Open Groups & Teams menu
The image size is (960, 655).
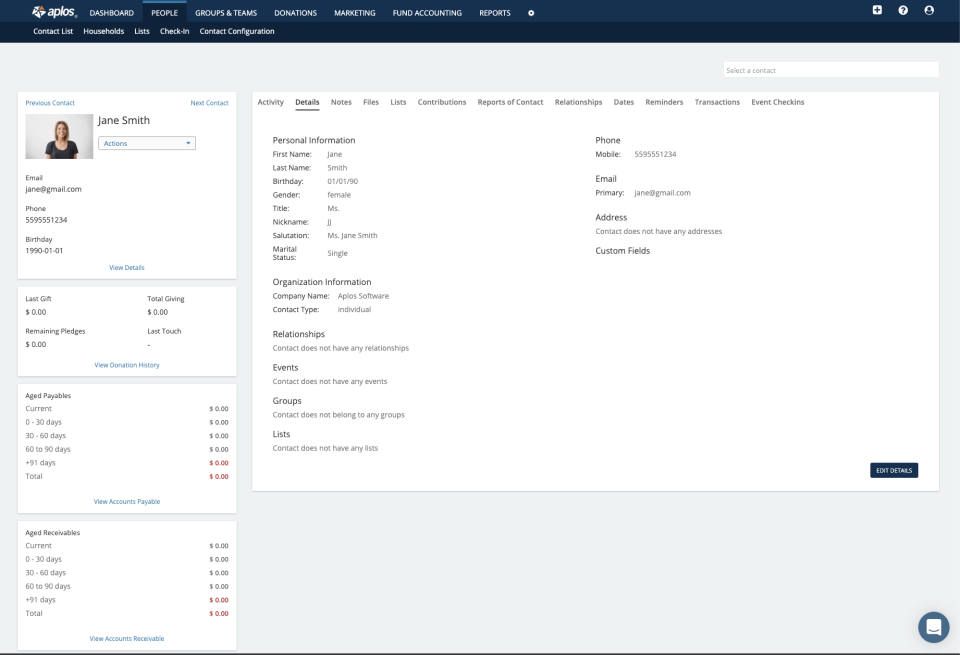click(x=226, y=13)
